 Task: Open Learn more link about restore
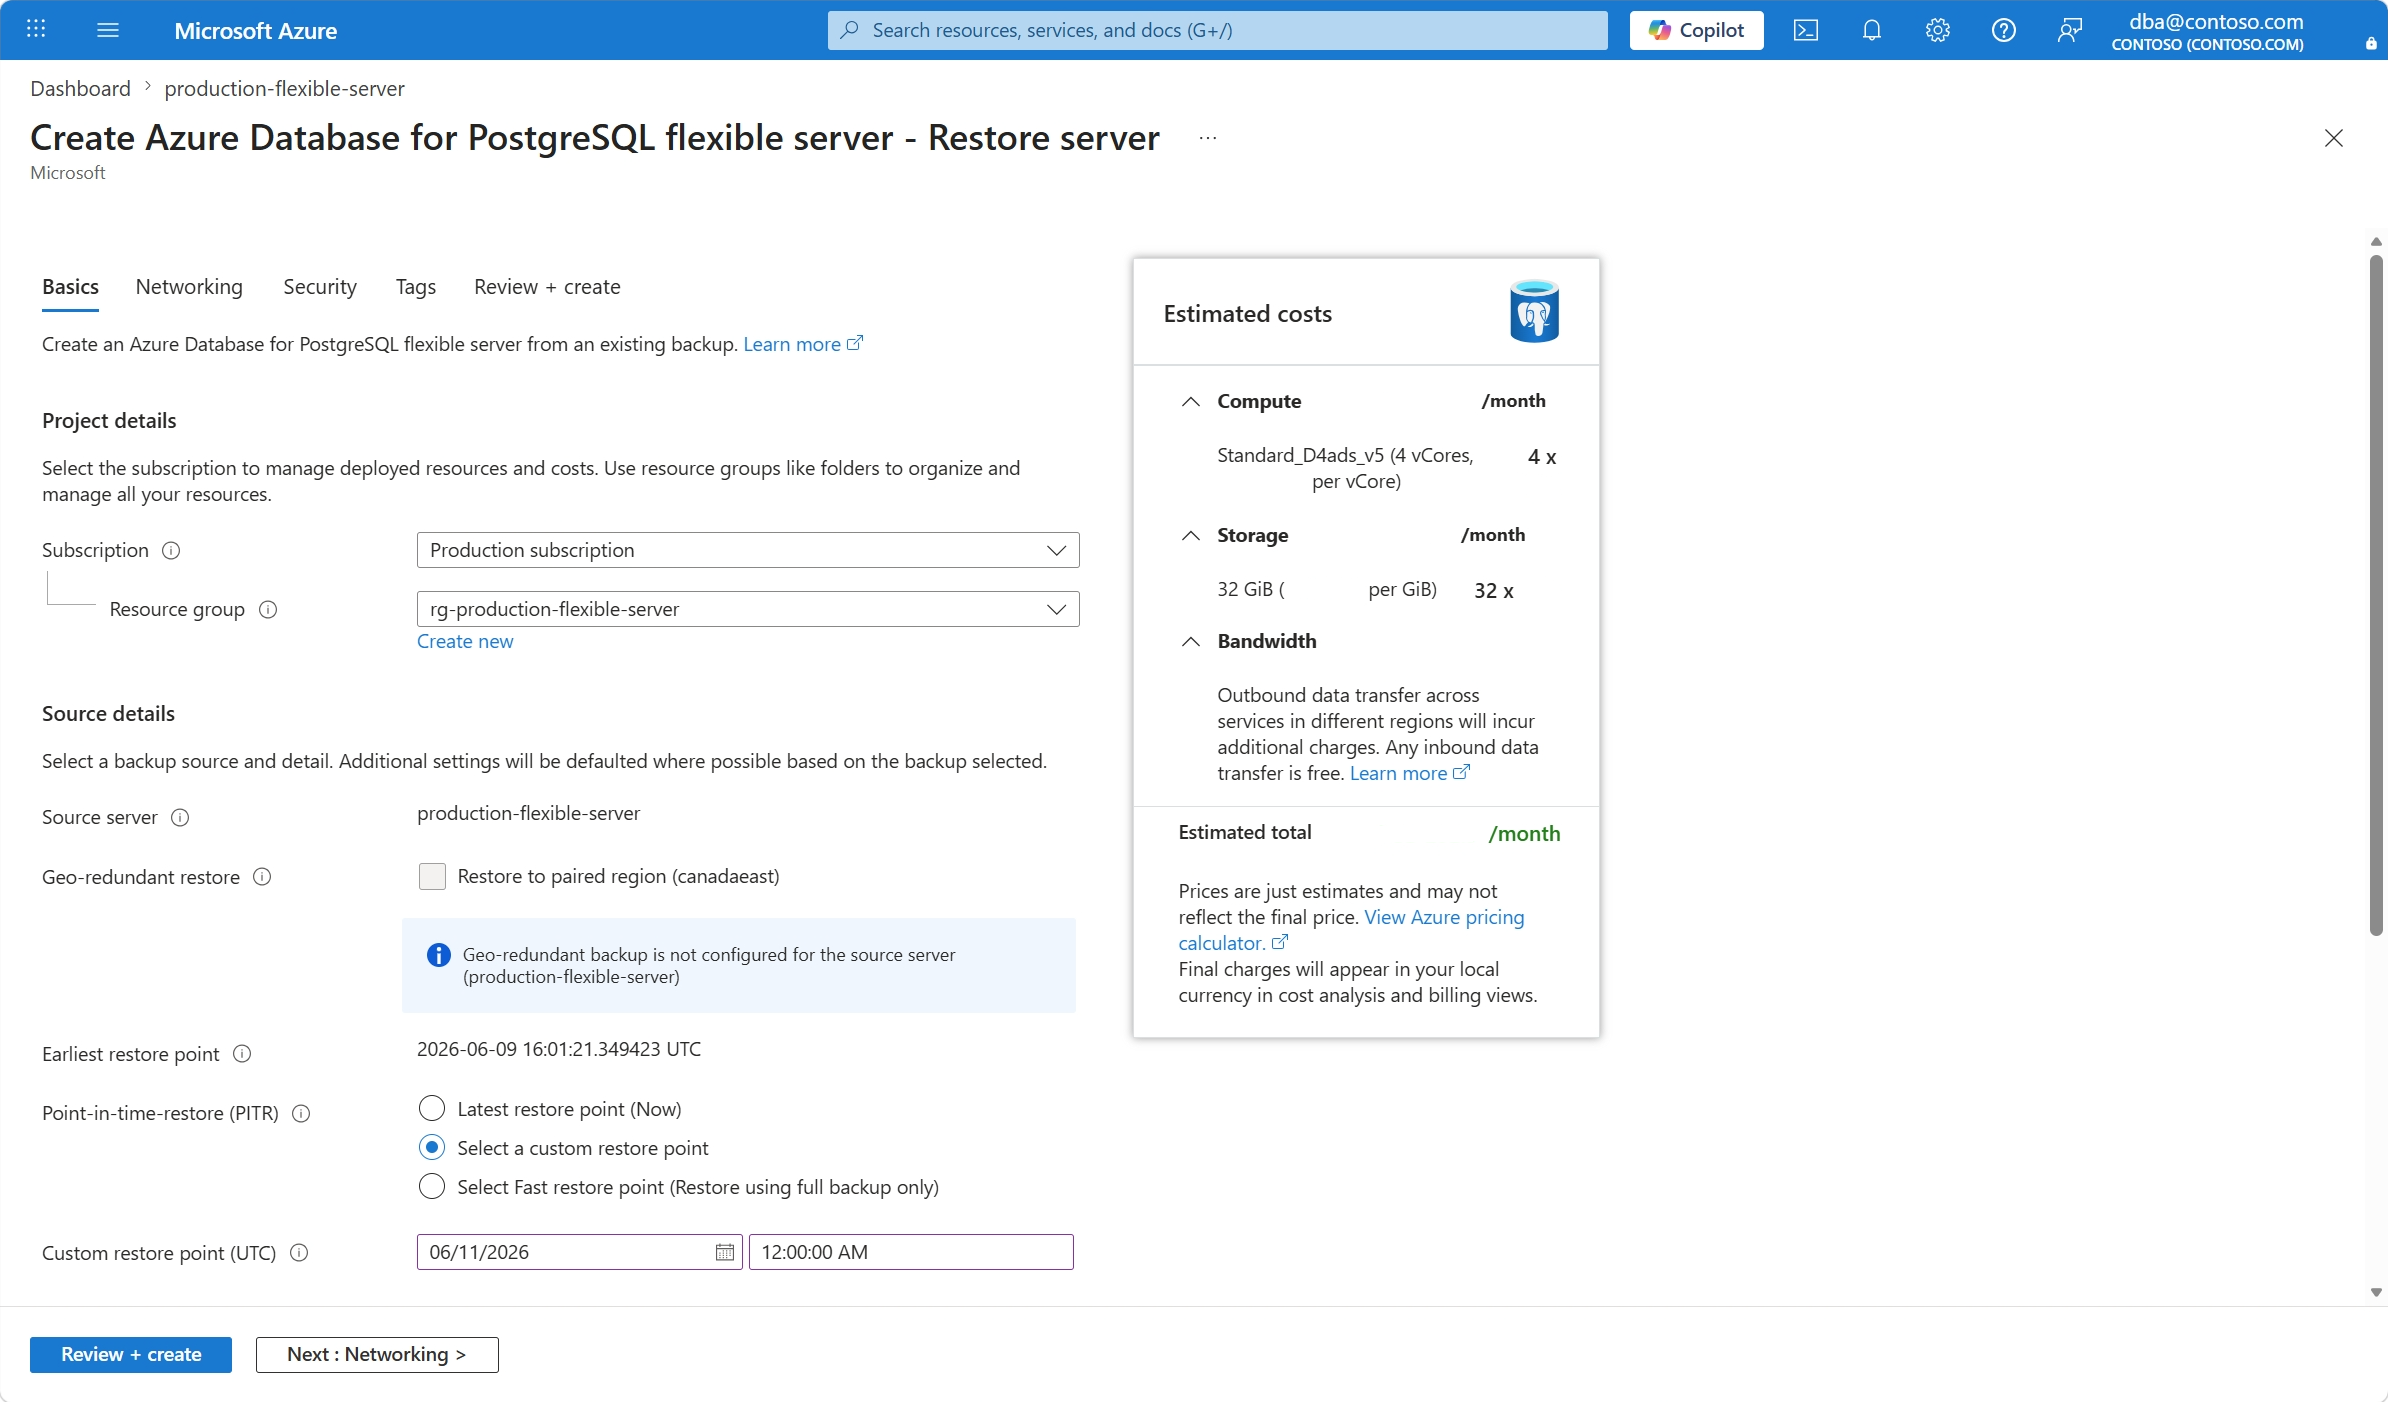802,344
